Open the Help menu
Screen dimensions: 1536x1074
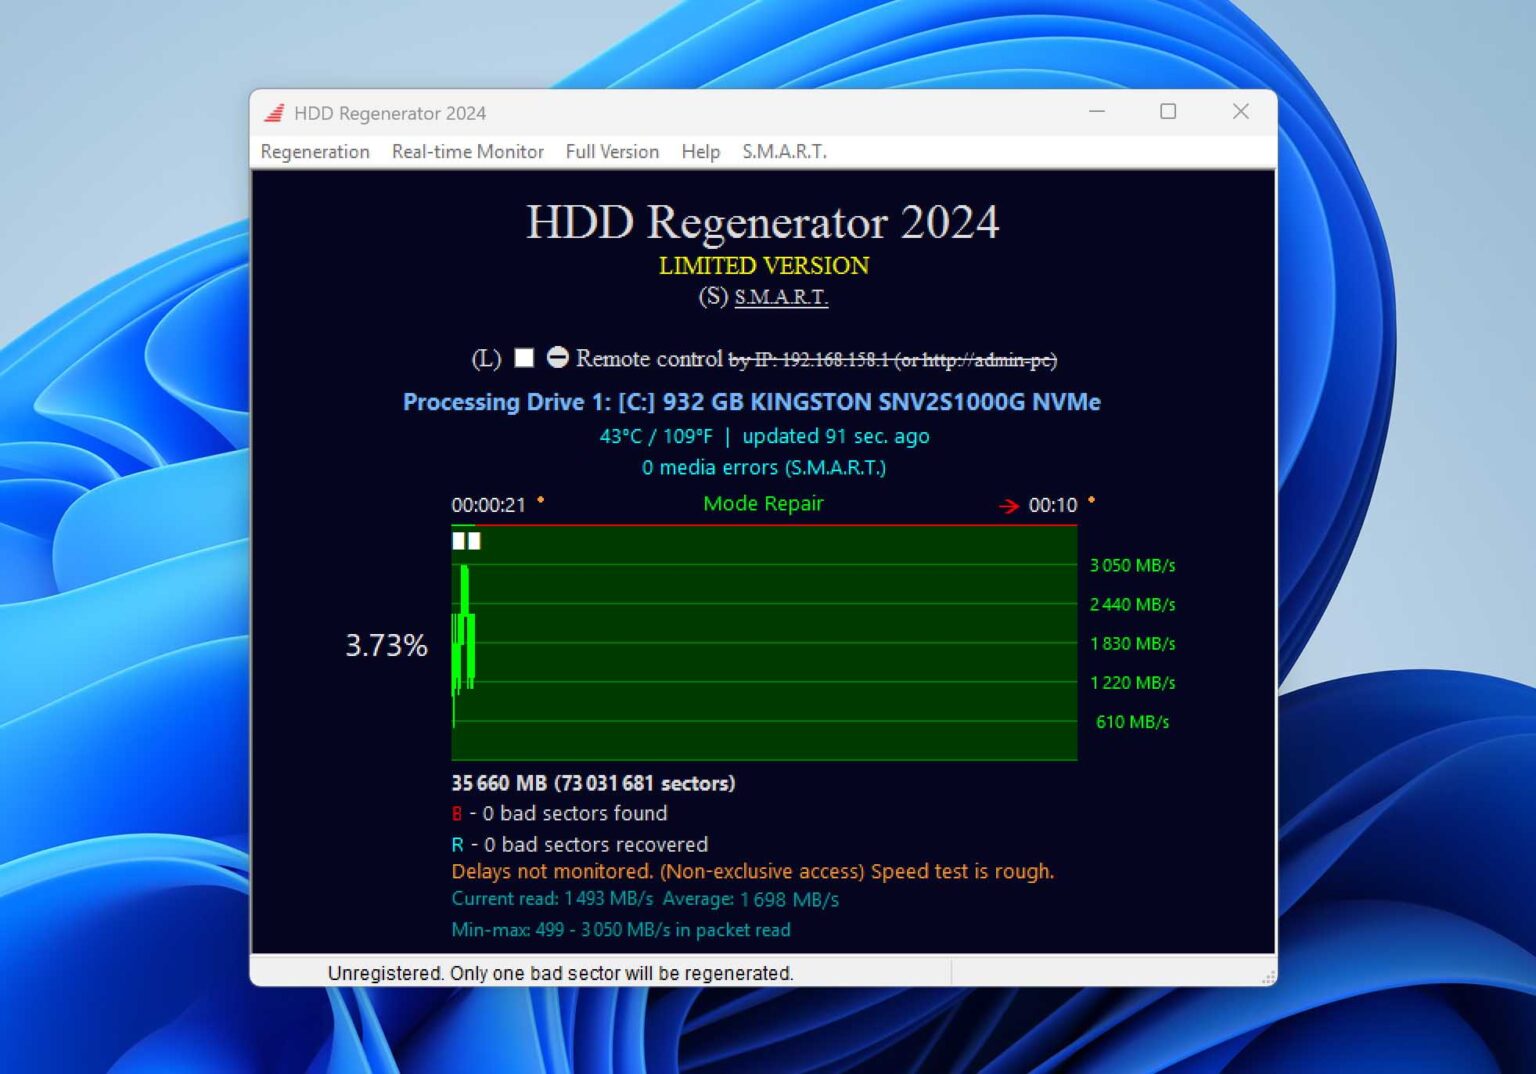click(700, 151)
